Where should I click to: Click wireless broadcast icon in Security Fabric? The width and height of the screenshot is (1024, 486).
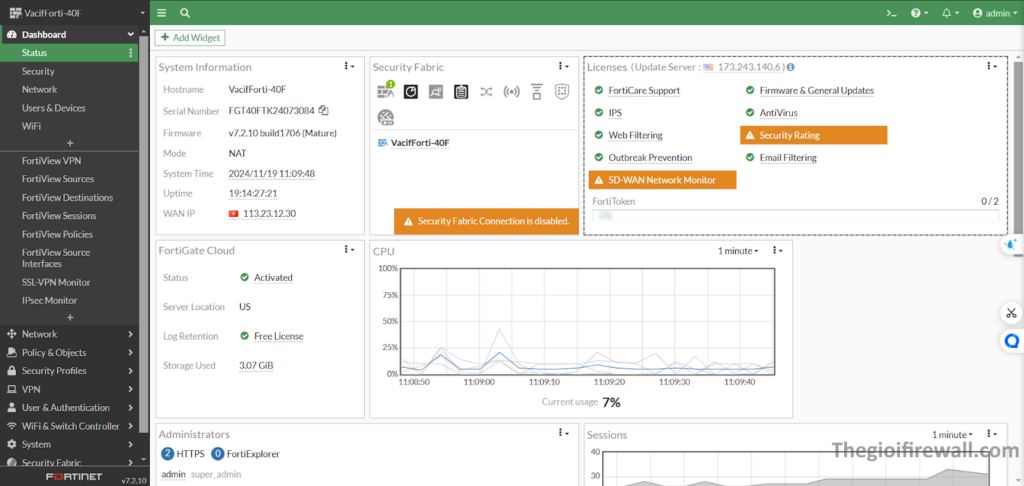(x=511, y=91)
